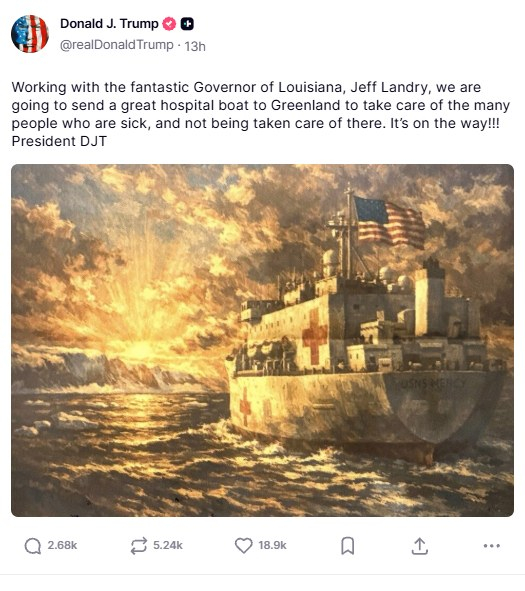Image resolution: width=525 pixels, height=591 pixels.
Task: Click the pink verified checkmark badge
Action: tap(169, 24)
